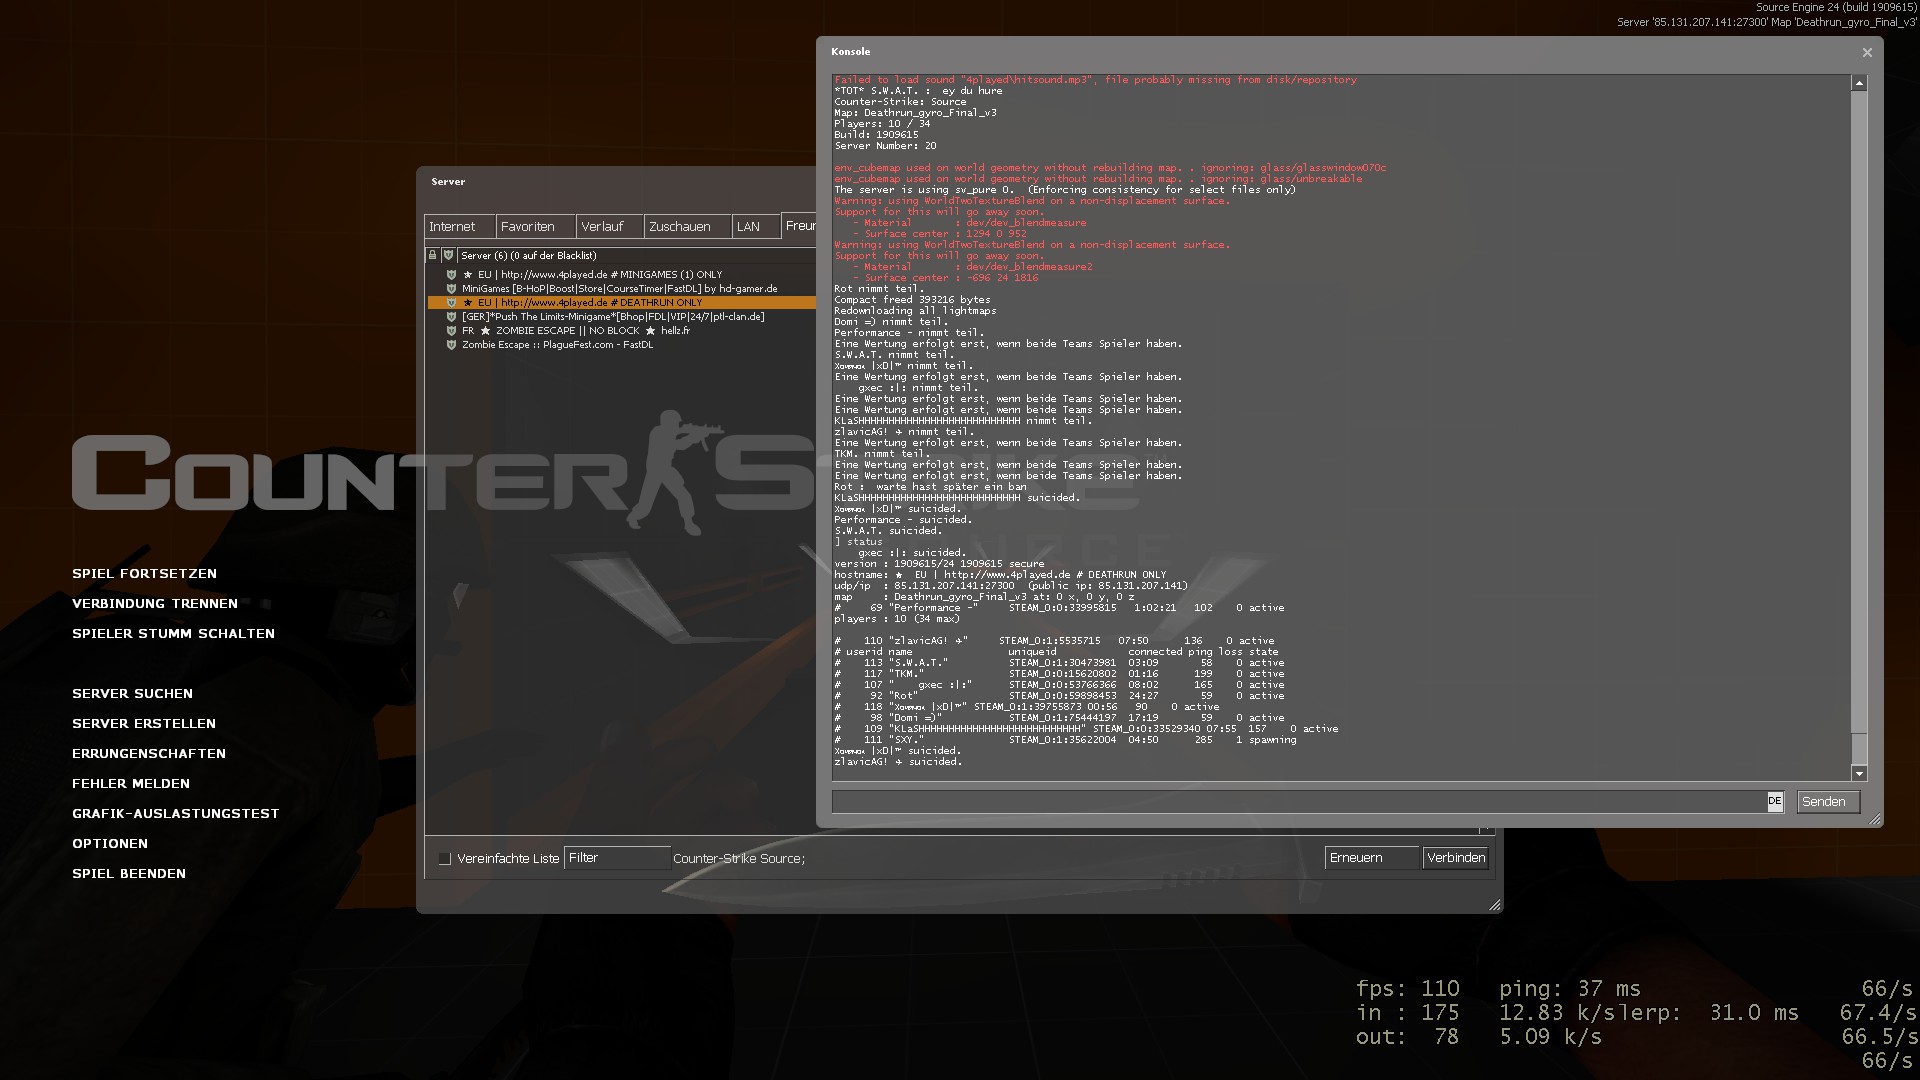Screen dimensions: 1920x1080
Task: Open Server erstellen menu item
Action: click(x=144, y=723)
